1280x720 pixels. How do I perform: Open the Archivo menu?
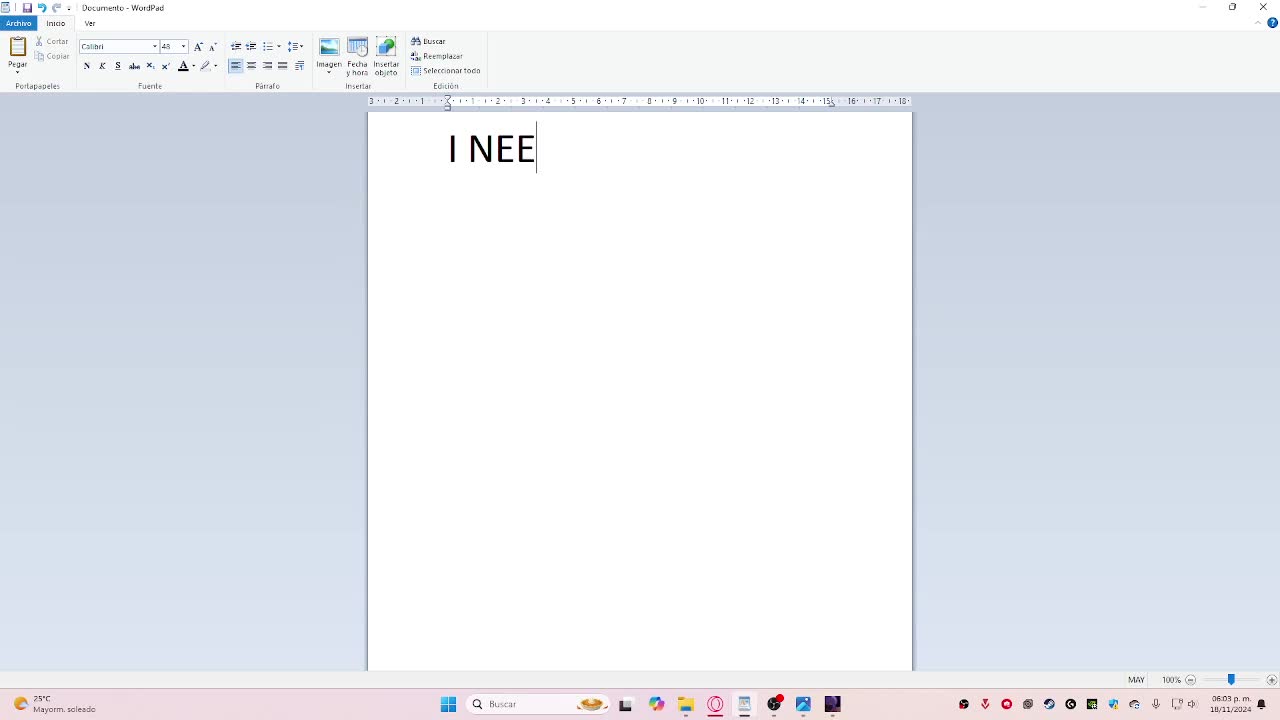point(18,23)
